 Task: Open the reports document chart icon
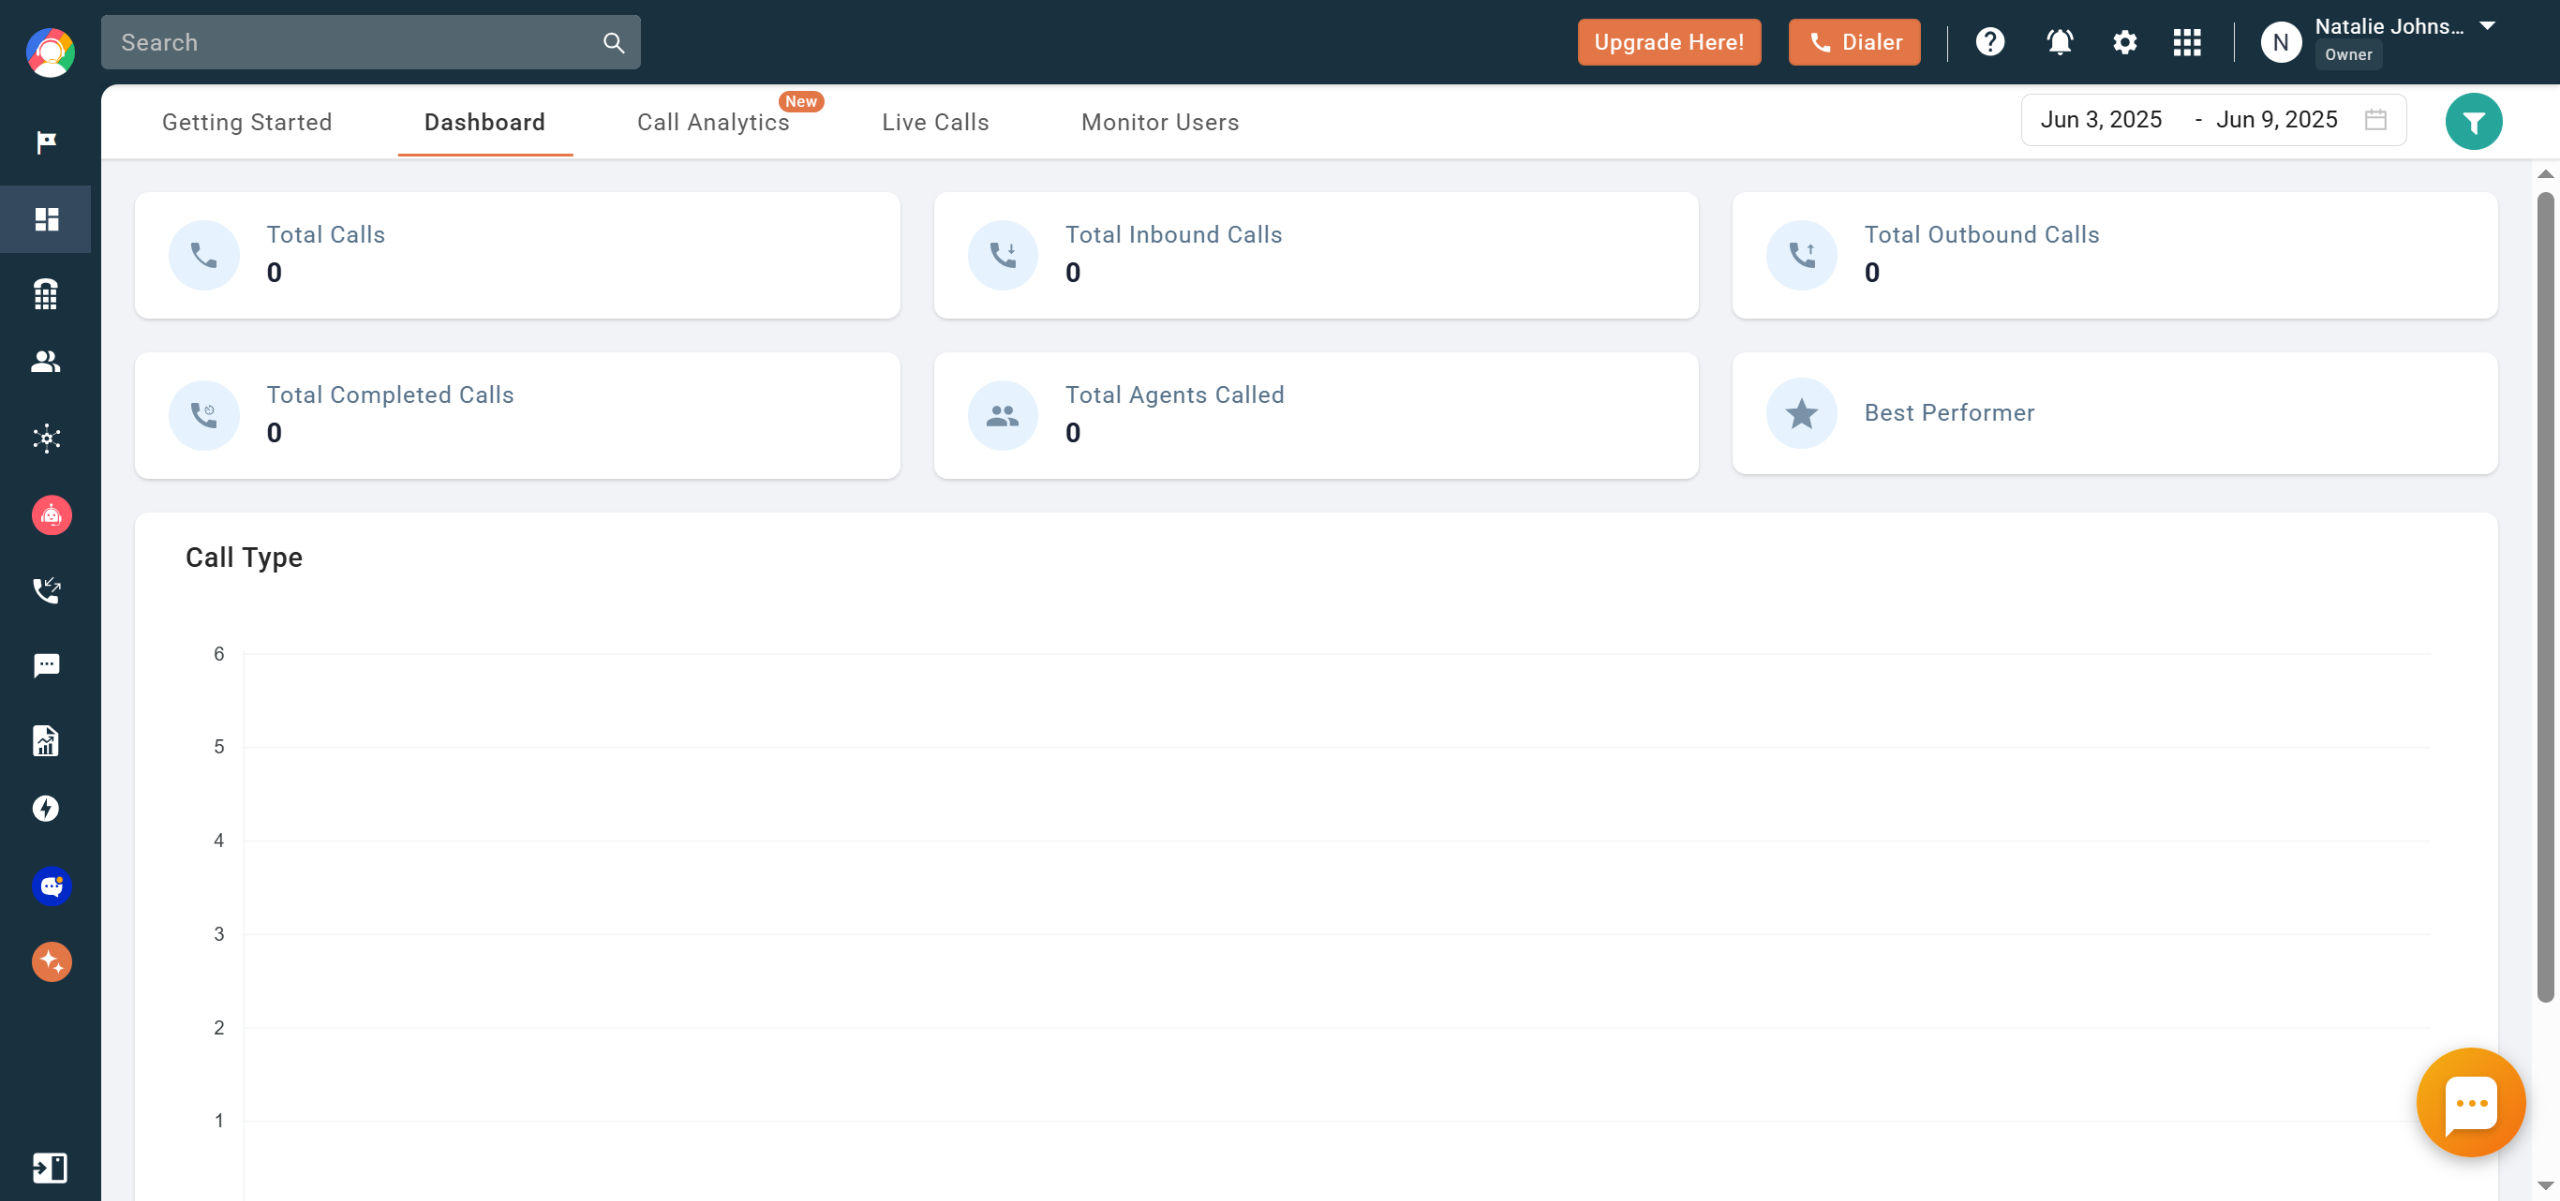[x=46, y=741]
